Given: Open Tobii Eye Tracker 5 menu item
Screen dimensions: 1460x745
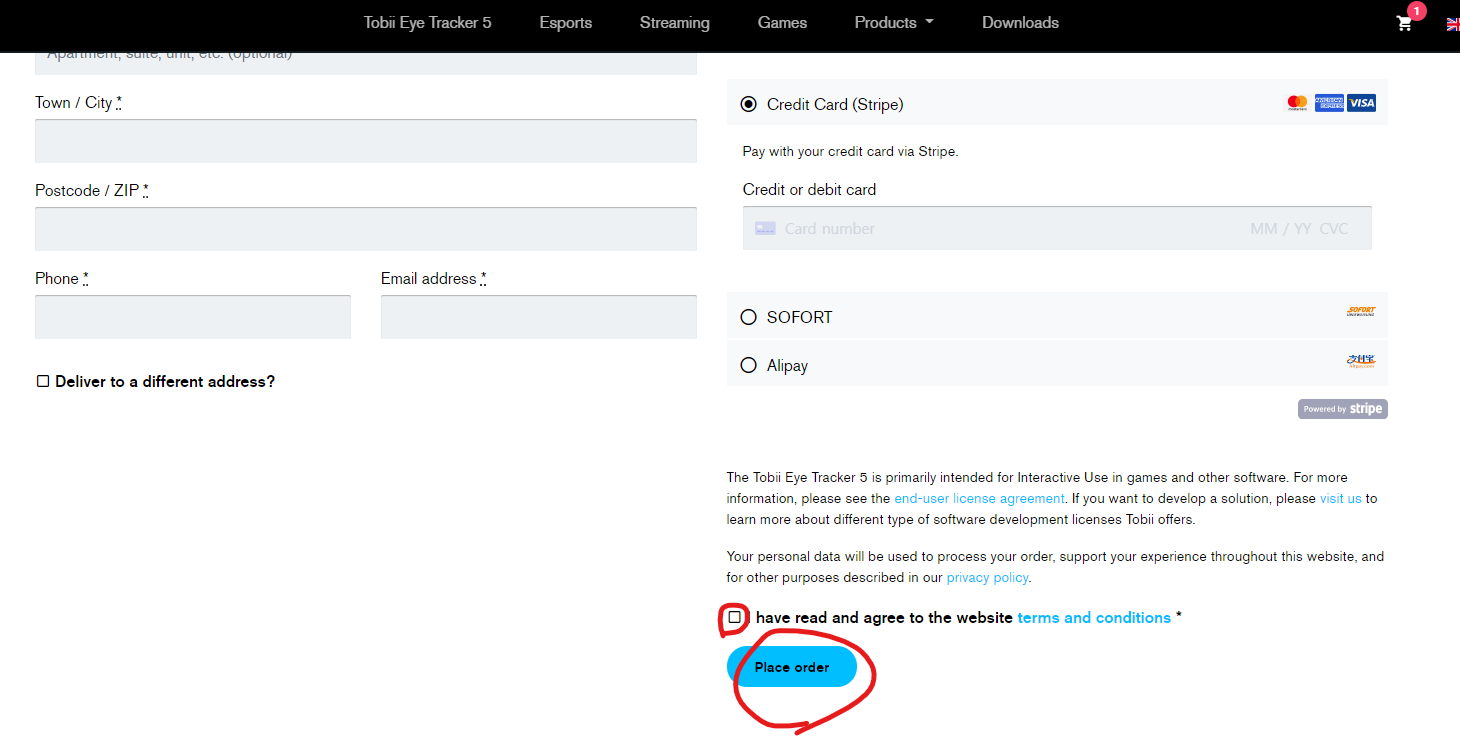Looking at the screenshot, I should (427, 23).
